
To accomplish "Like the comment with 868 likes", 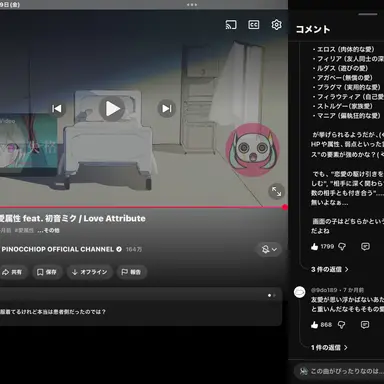I will pos(314,325).
